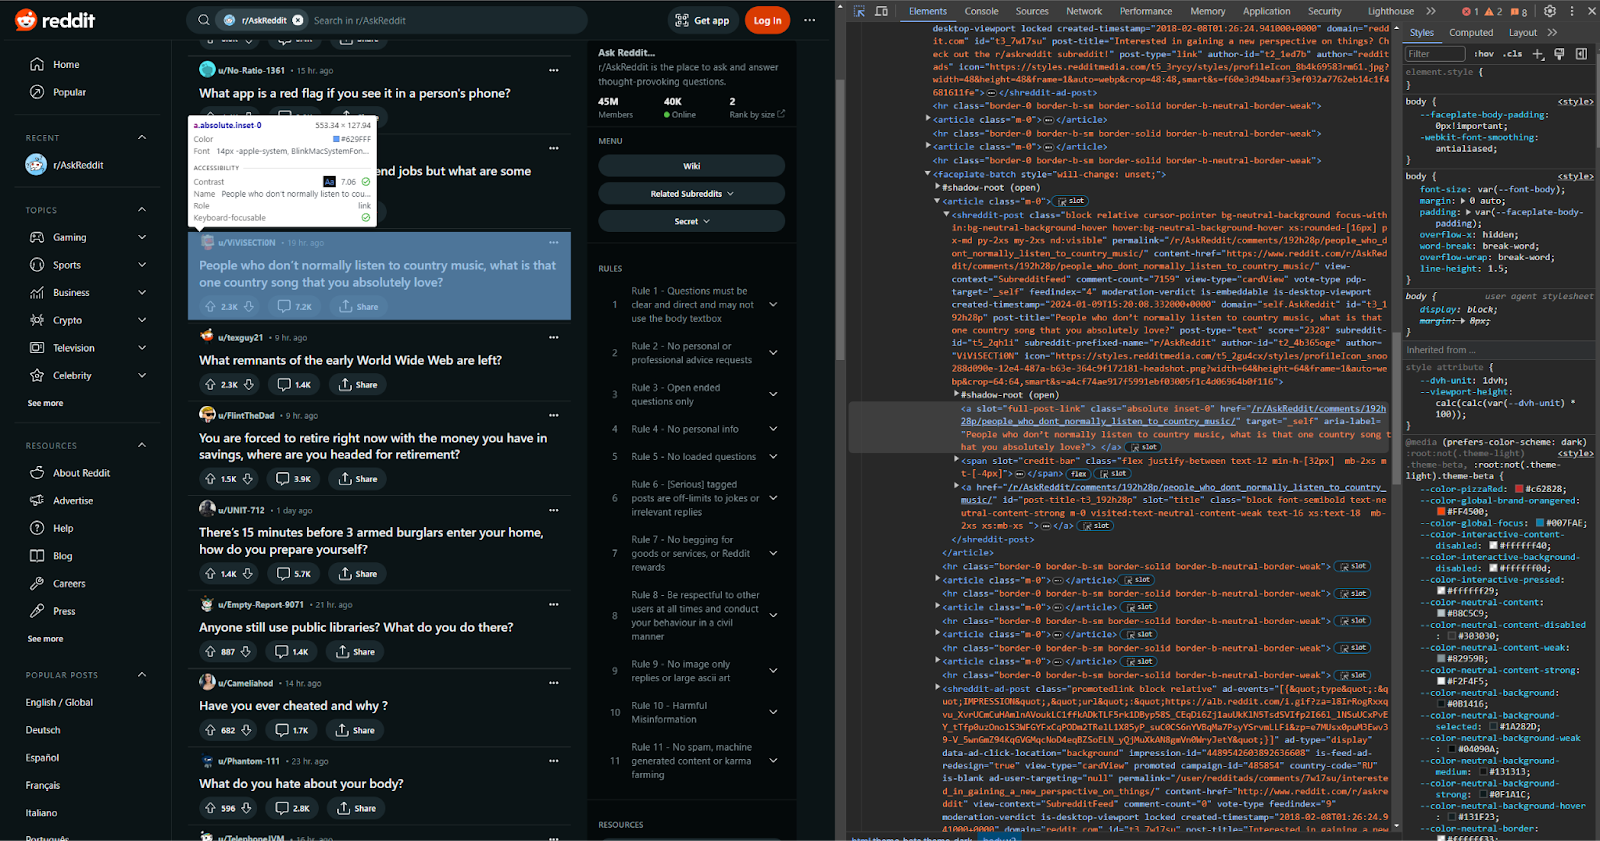Show more DevTools tabs chevron after Lighthouse
1600x841 pixels.
pos(1431,11)
